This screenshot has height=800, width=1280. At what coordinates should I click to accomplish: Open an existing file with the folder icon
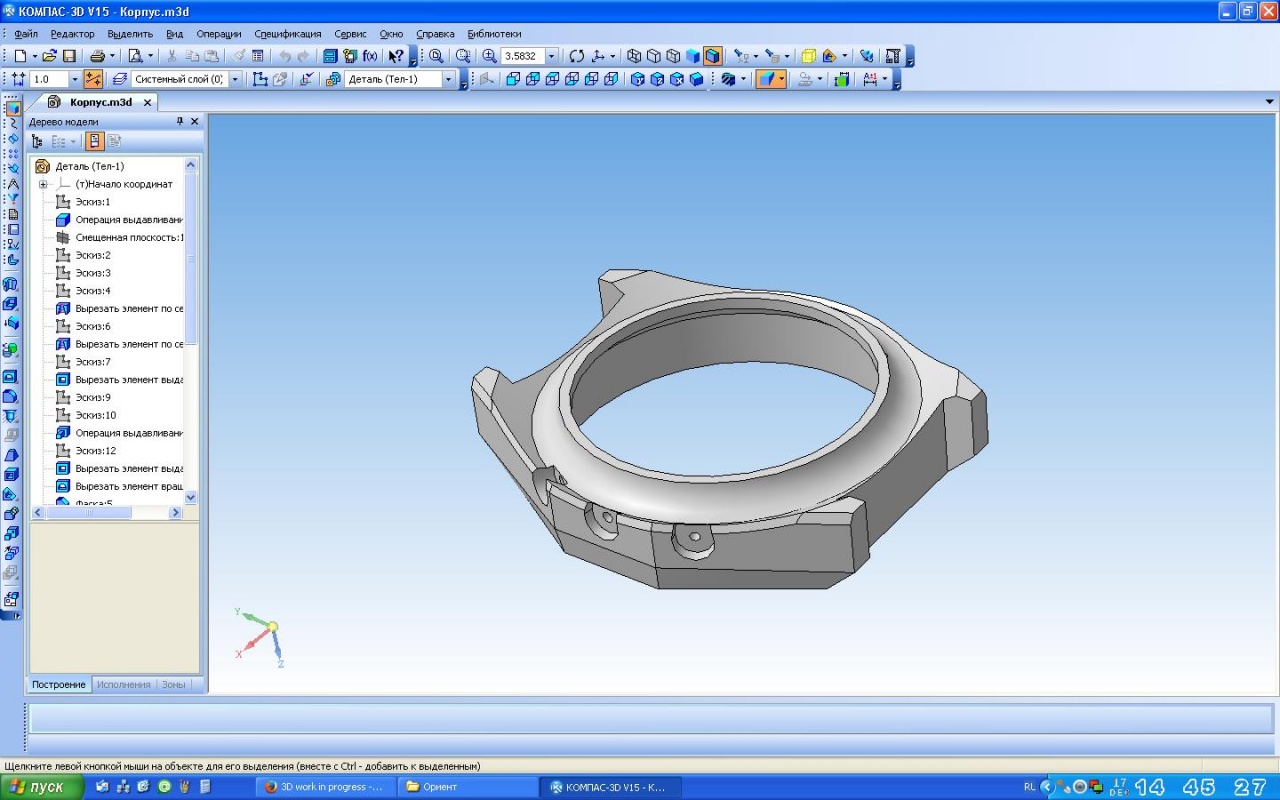(49, 56)
